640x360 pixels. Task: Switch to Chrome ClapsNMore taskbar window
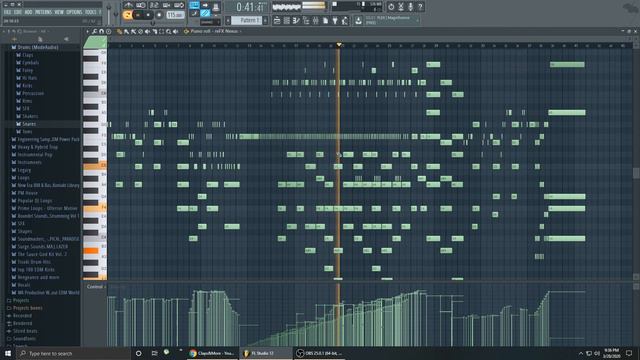212,353
